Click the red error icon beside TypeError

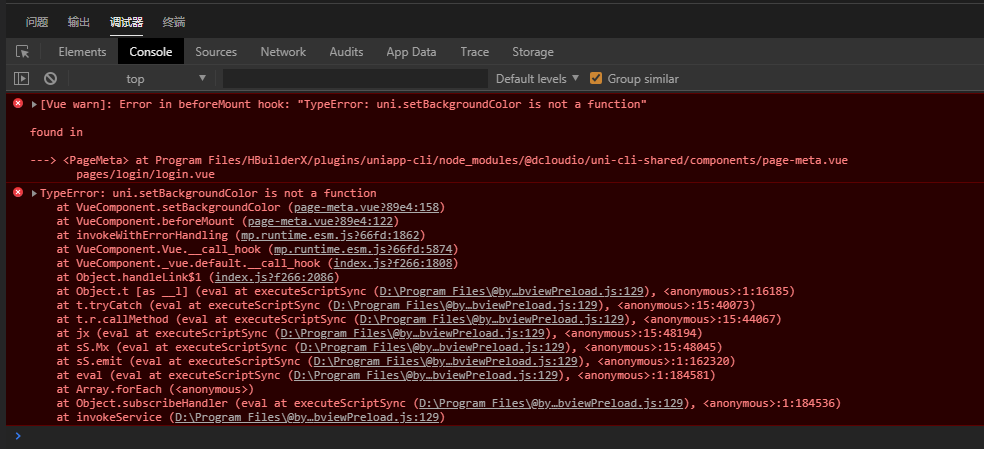(x=17, y=192)
